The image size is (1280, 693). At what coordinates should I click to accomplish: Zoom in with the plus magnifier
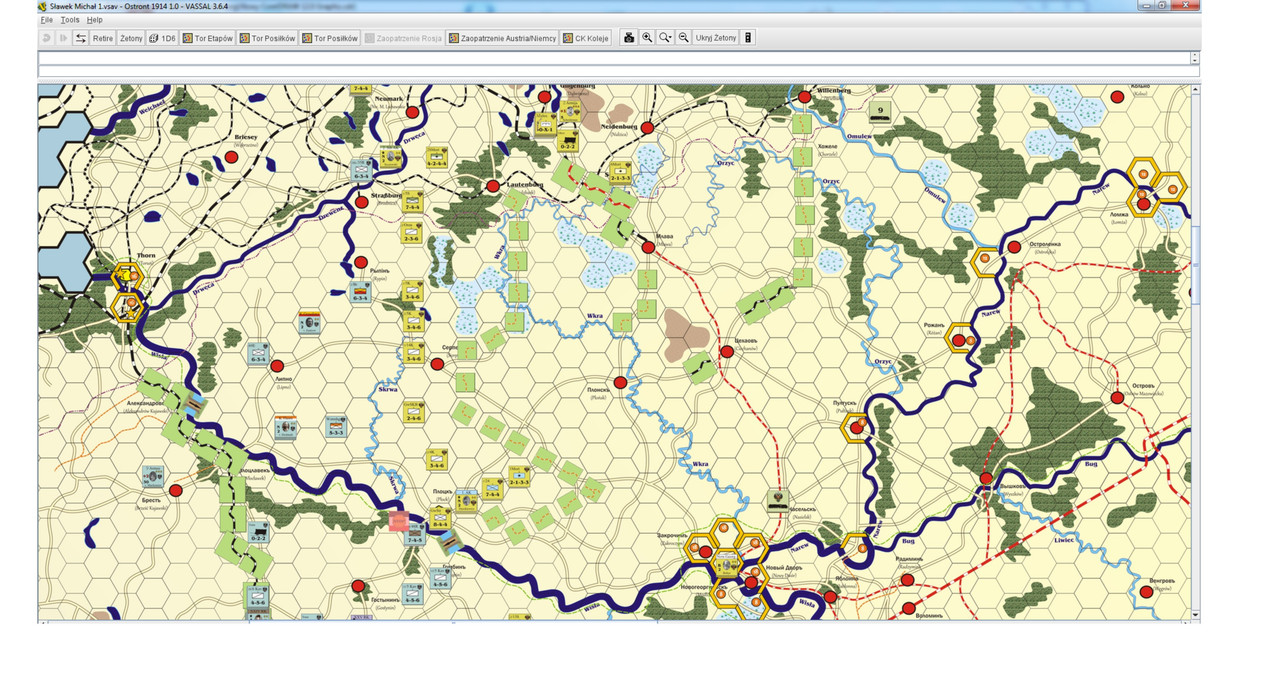coord(647,38)
